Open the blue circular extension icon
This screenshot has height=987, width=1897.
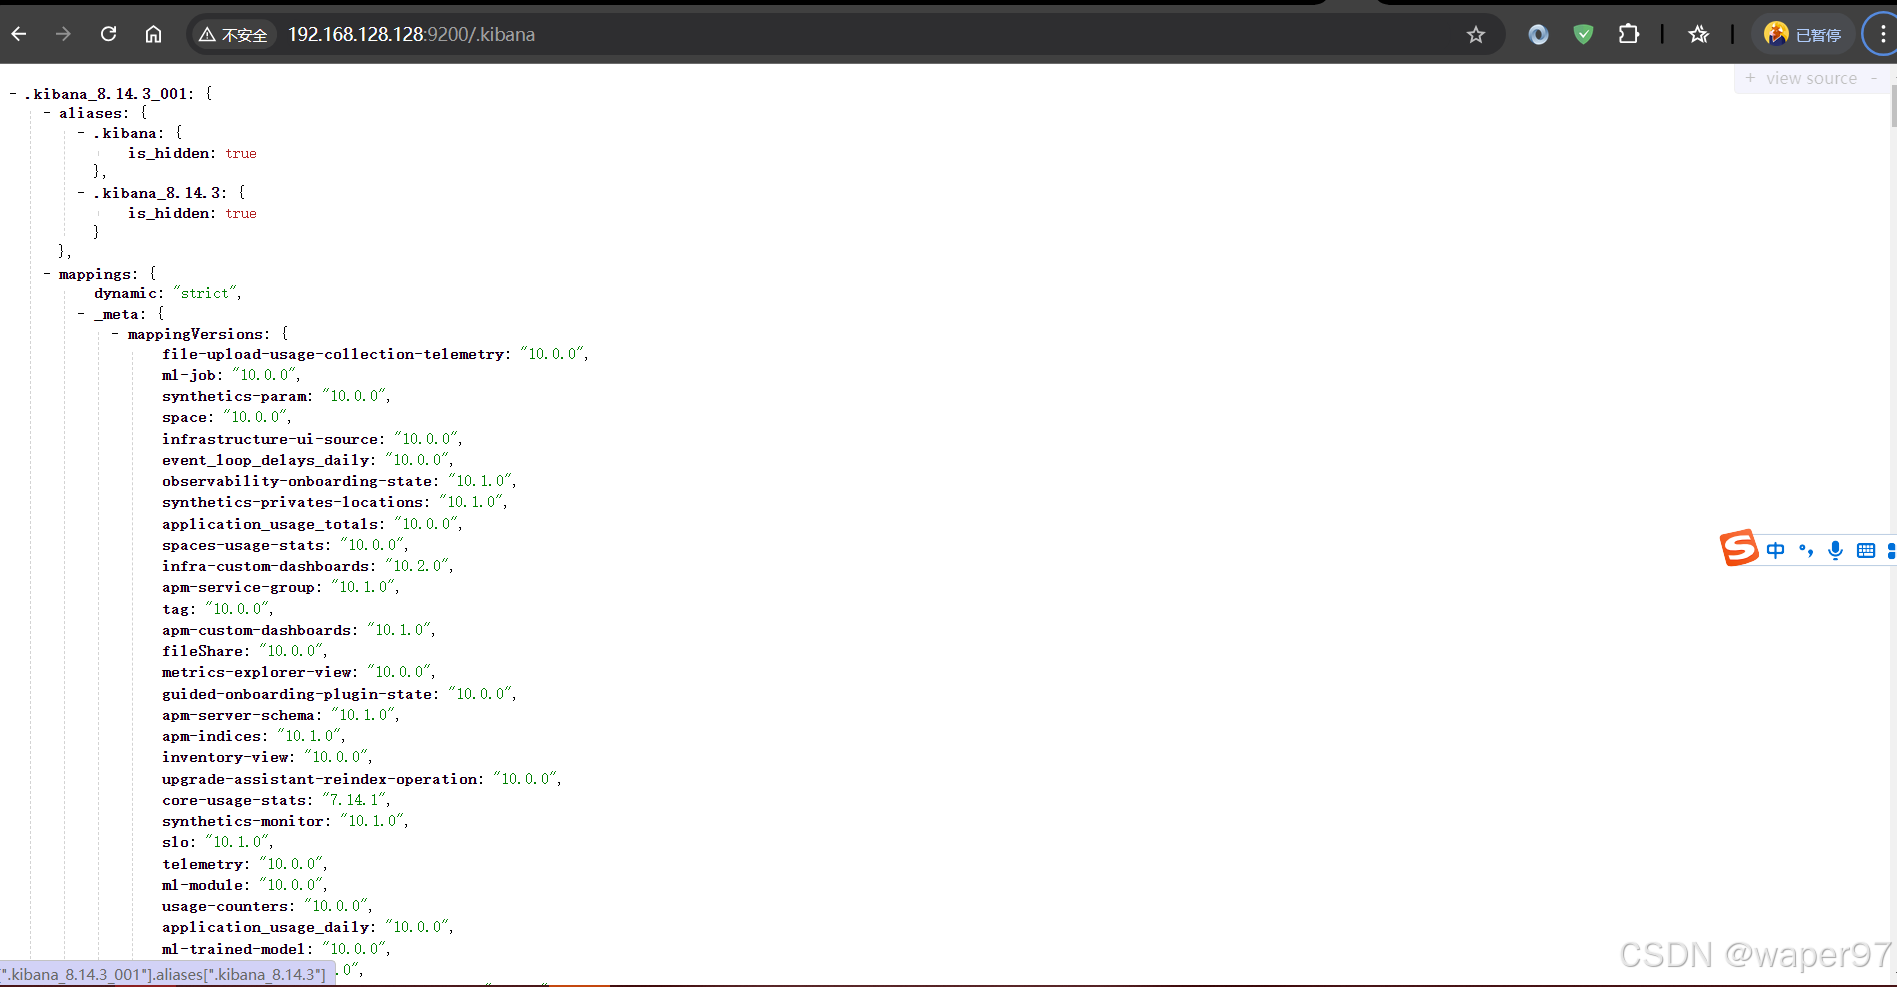pyautogui.click(x=1538, y=35)
